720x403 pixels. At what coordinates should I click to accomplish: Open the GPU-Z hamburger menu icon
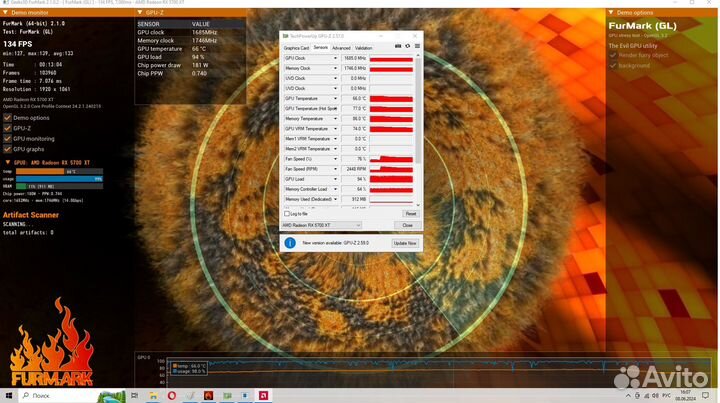point(416,47)
